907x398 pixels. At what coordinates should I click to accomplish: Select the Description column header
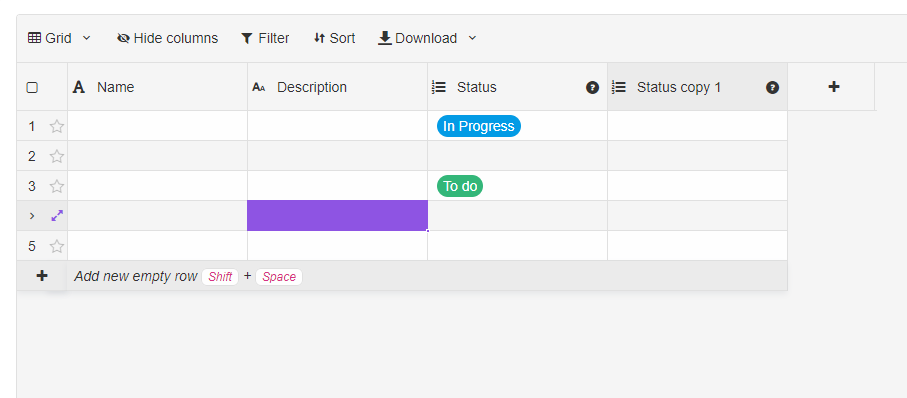coord(337,87)
